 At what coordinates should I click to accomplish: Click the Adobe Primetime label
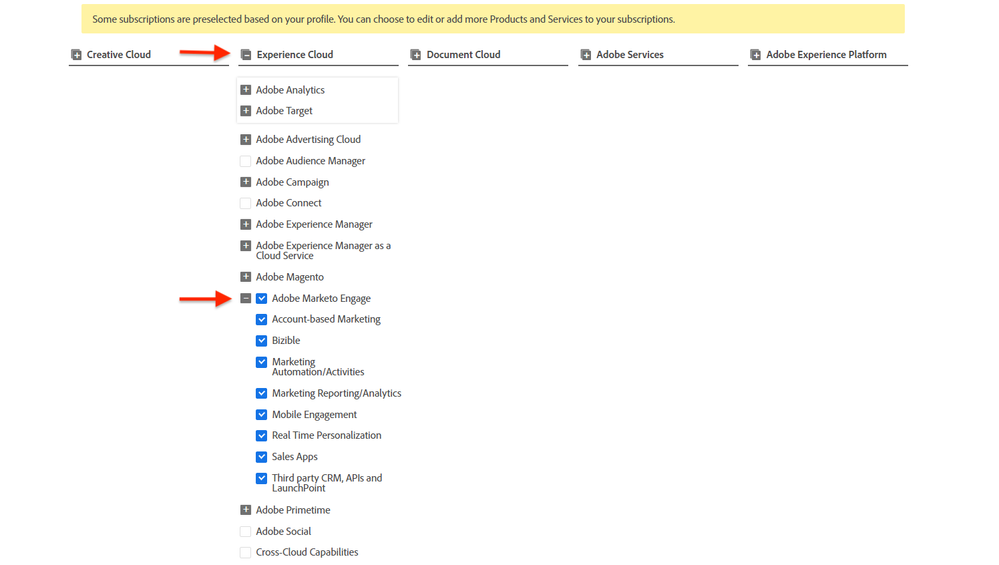(x=293, y=510)
